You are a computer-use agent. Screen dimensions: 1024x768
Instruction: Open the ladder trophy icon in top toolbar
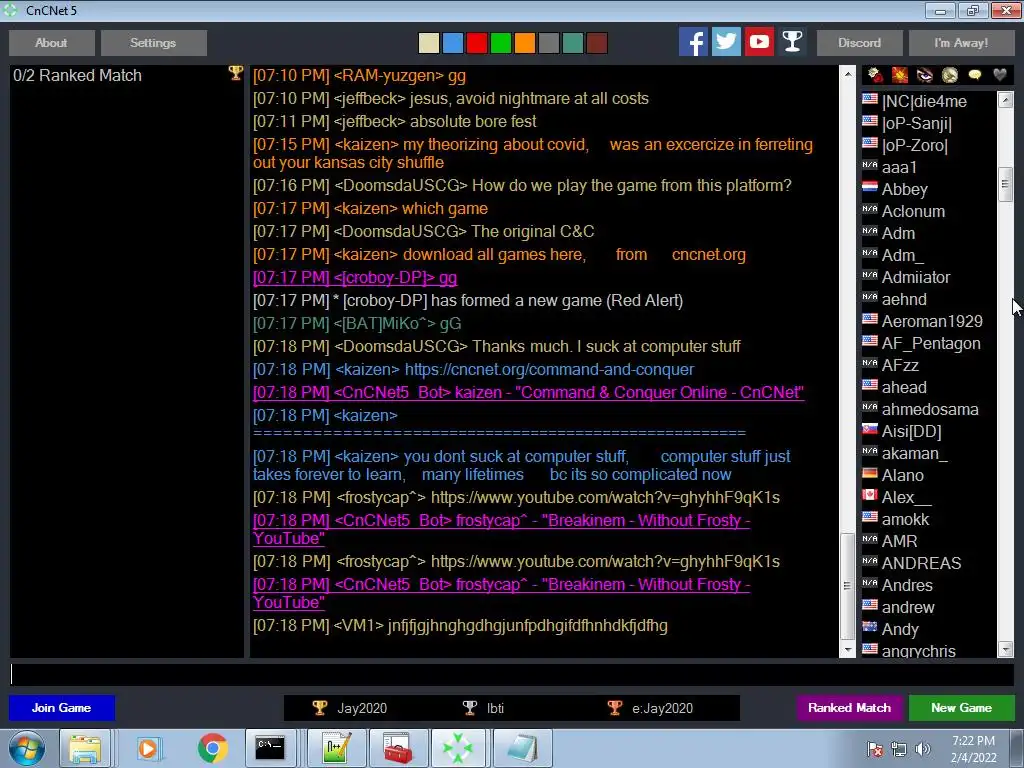pos(792,42)
